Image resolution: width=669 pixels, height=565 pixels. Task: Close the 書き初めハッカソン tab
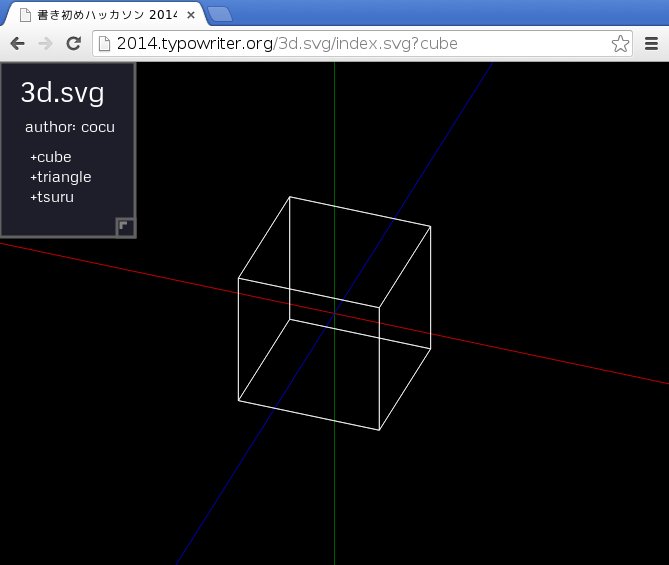point(191,15)
